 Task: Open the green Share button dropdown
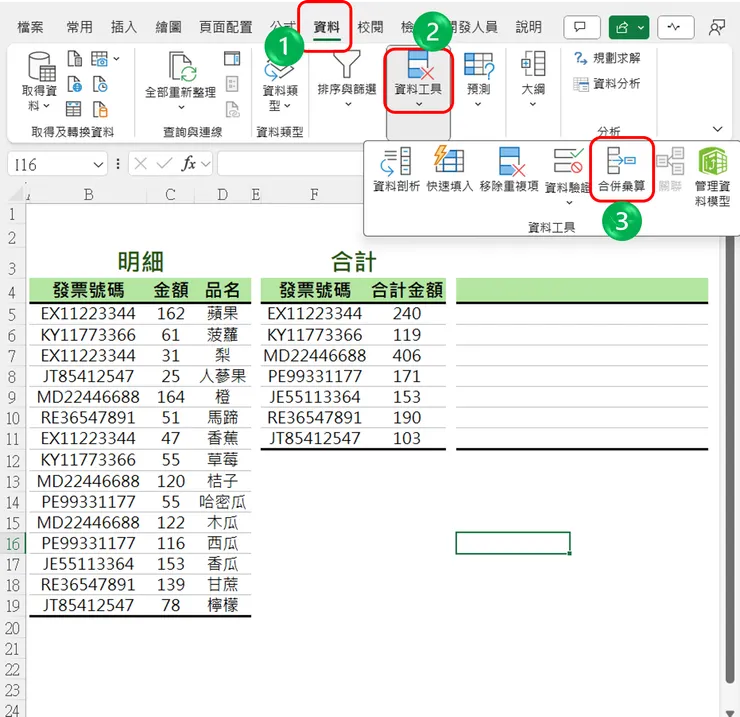coord(641,27)
